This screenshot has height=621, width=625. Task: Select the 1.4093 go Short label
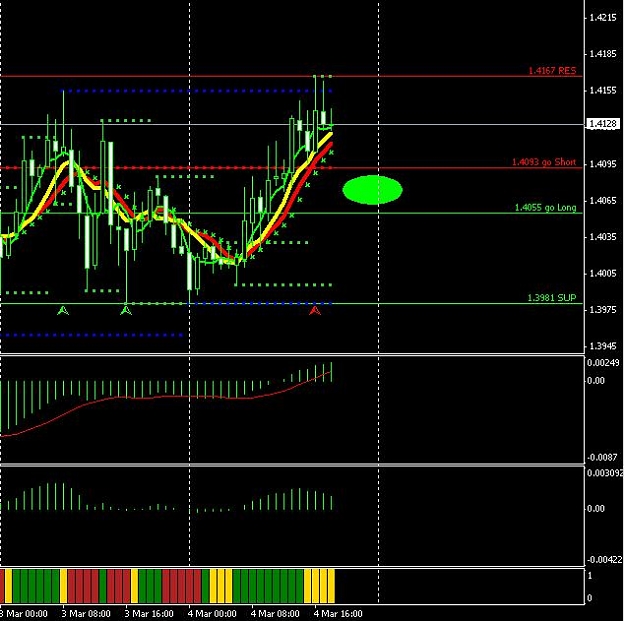pyautogui.click(x=544, y=162)
